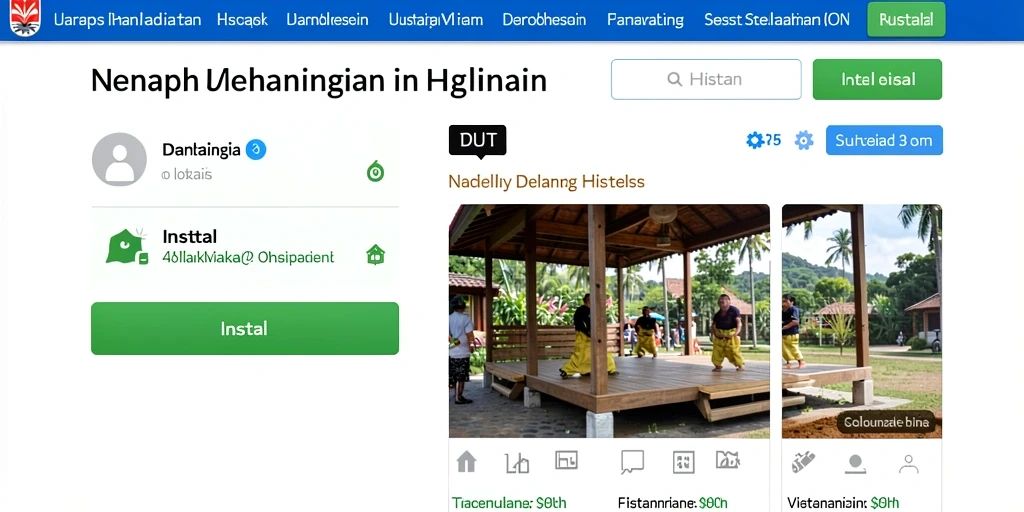This screenshot has height=512, width=1024.
Task: Open the Hscask menu item
Action: [x=242, y=20]
